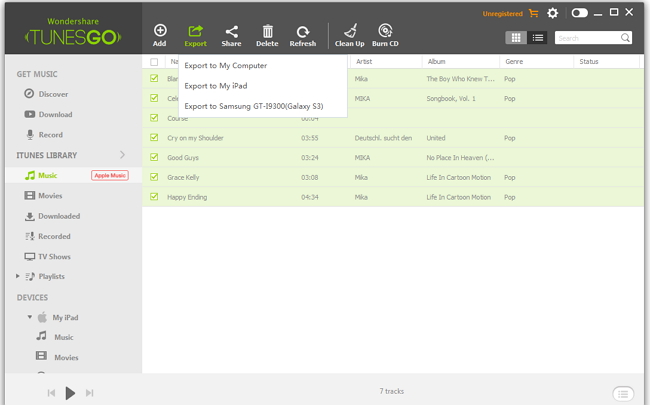650x405 pixels.
Task: Click the Good Guys track name
Action: click(x=183, y=158)
